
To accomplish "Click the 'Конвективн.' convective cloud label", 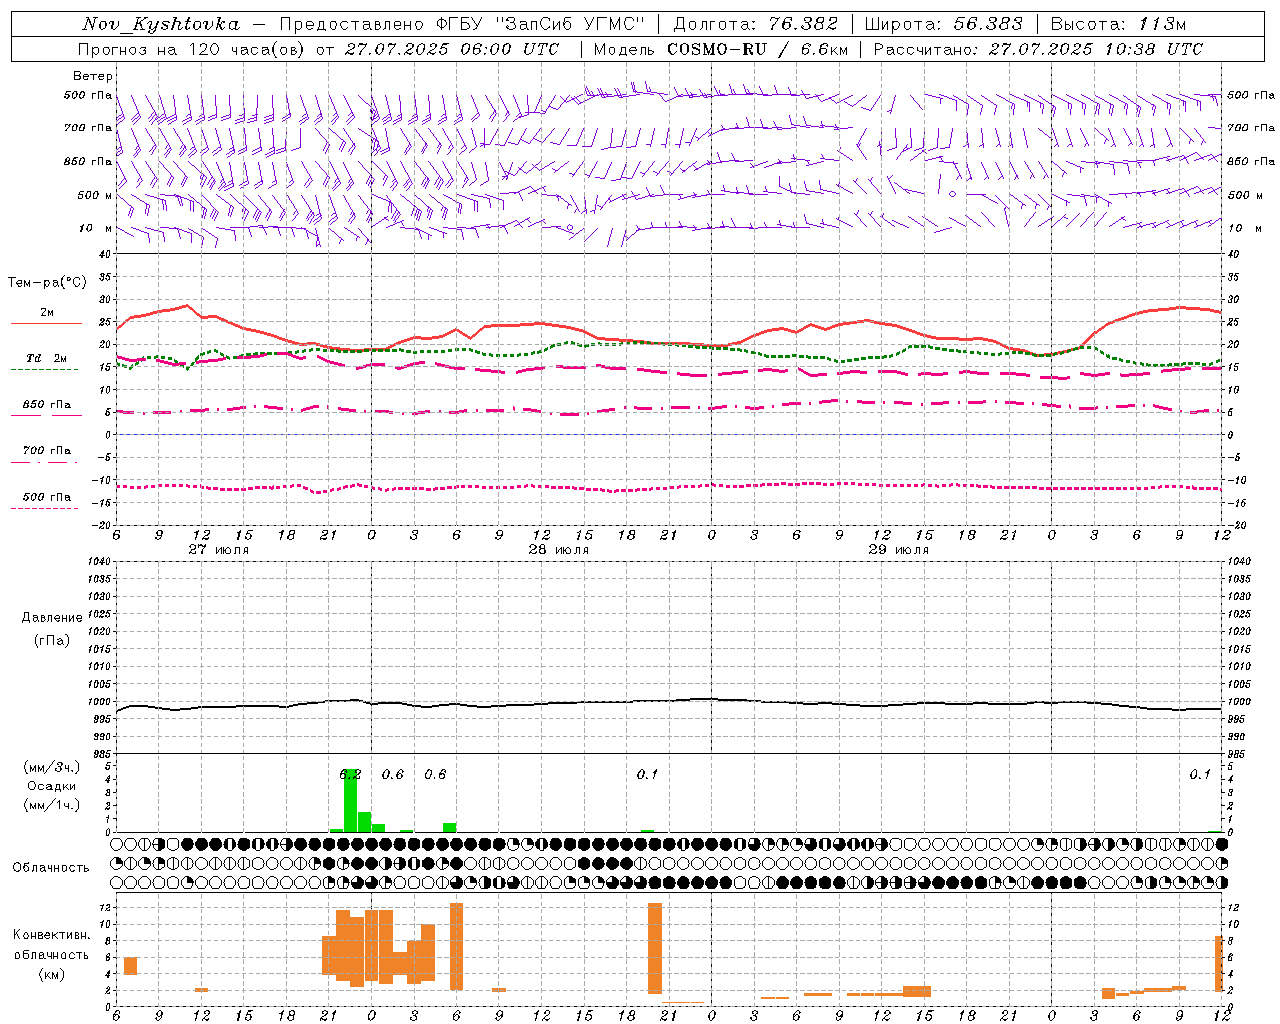I will 52,935.
